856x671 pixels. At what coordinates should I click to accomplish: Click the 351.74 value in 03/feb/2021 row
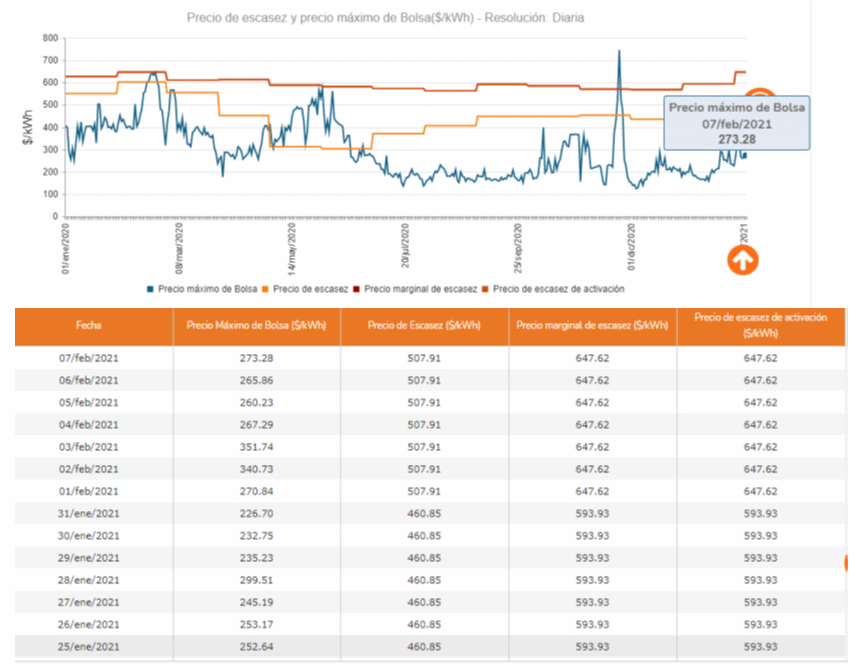[x=256, y=447]
